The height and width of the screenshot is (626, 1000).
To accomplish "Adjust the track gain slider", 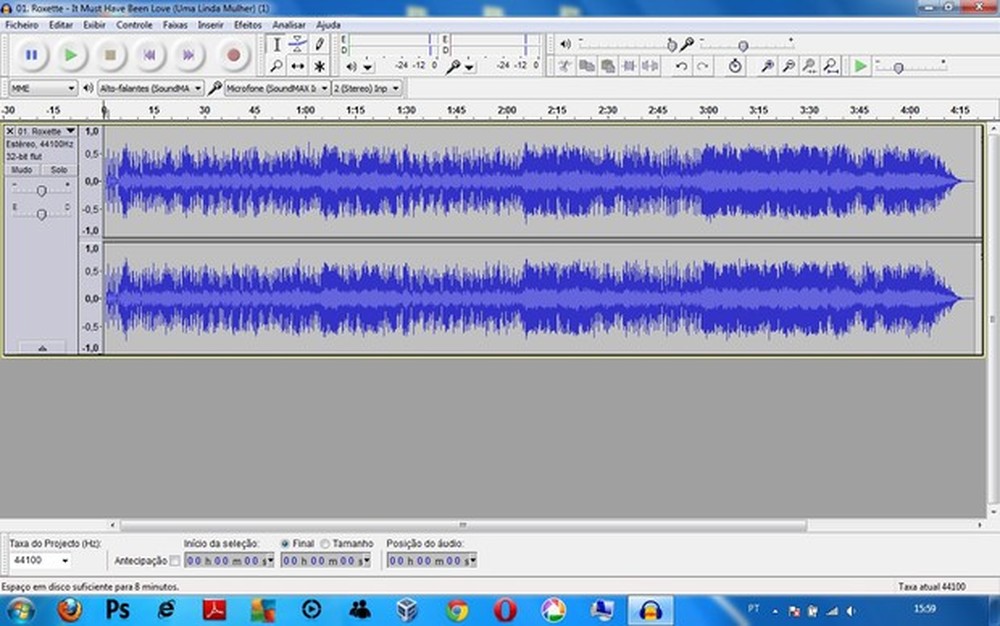I will click(40, 190).
